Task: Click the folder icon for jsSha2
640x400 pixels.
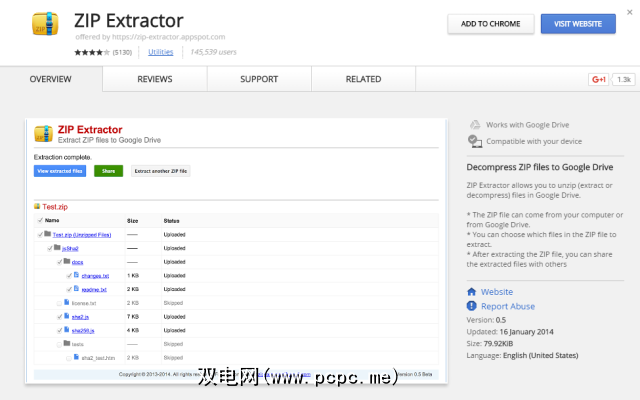Action: pyautogui.click(x=57, y=247)
